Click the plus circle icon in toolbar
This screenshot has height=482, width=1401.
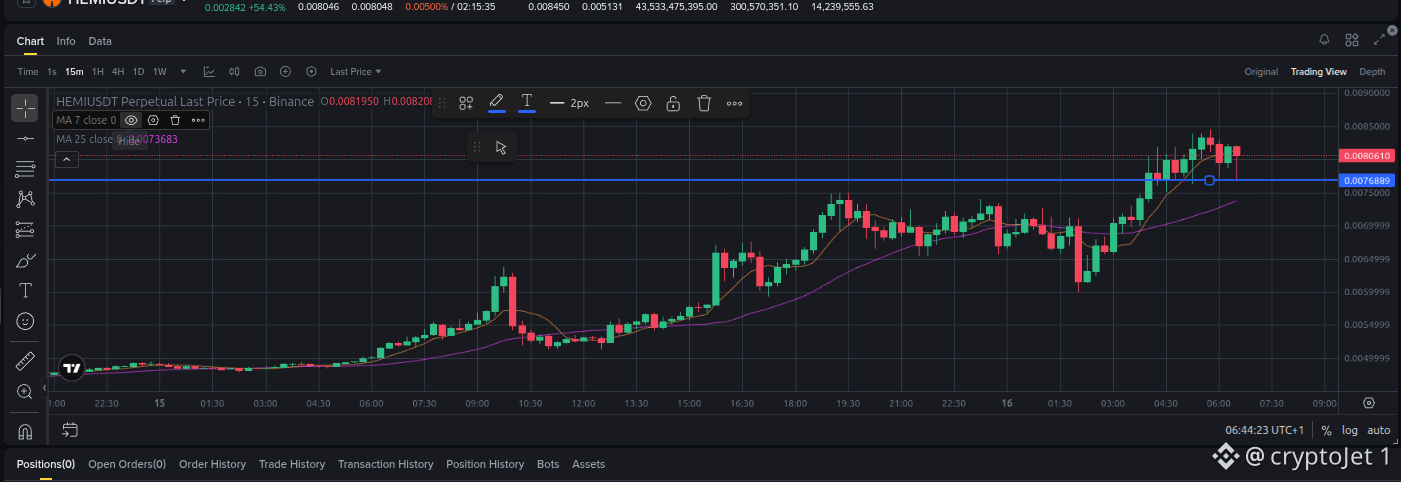(285, 72)
